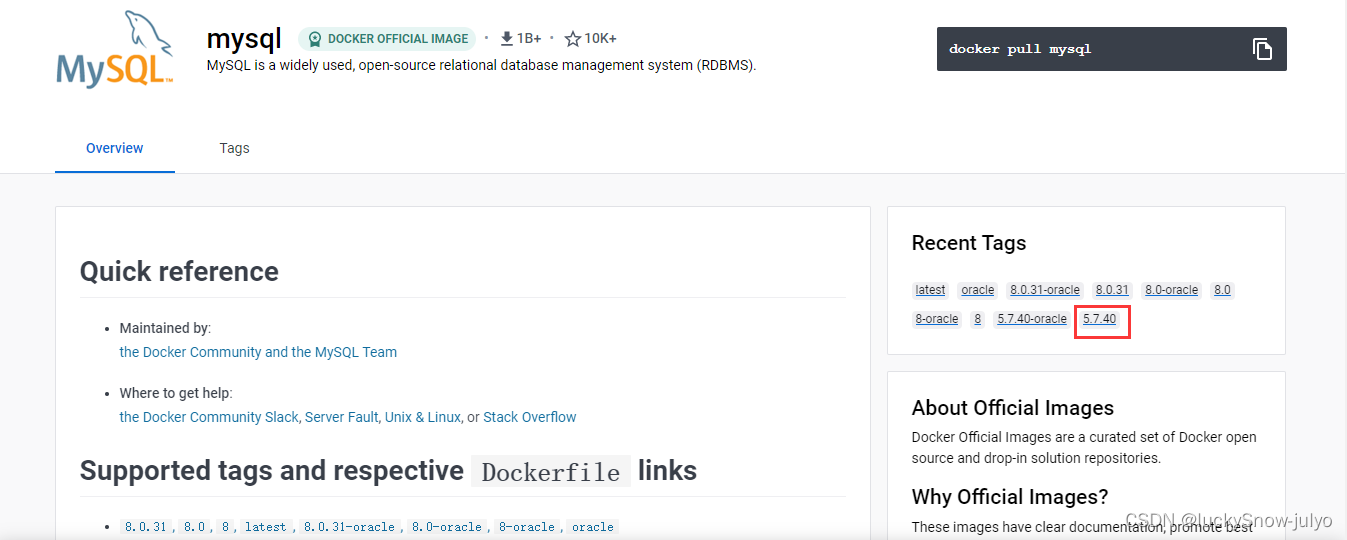Click the 'Maintained by:' text
The height and width of the screenshot is (540, 1347).
click(x=165, y=328)
